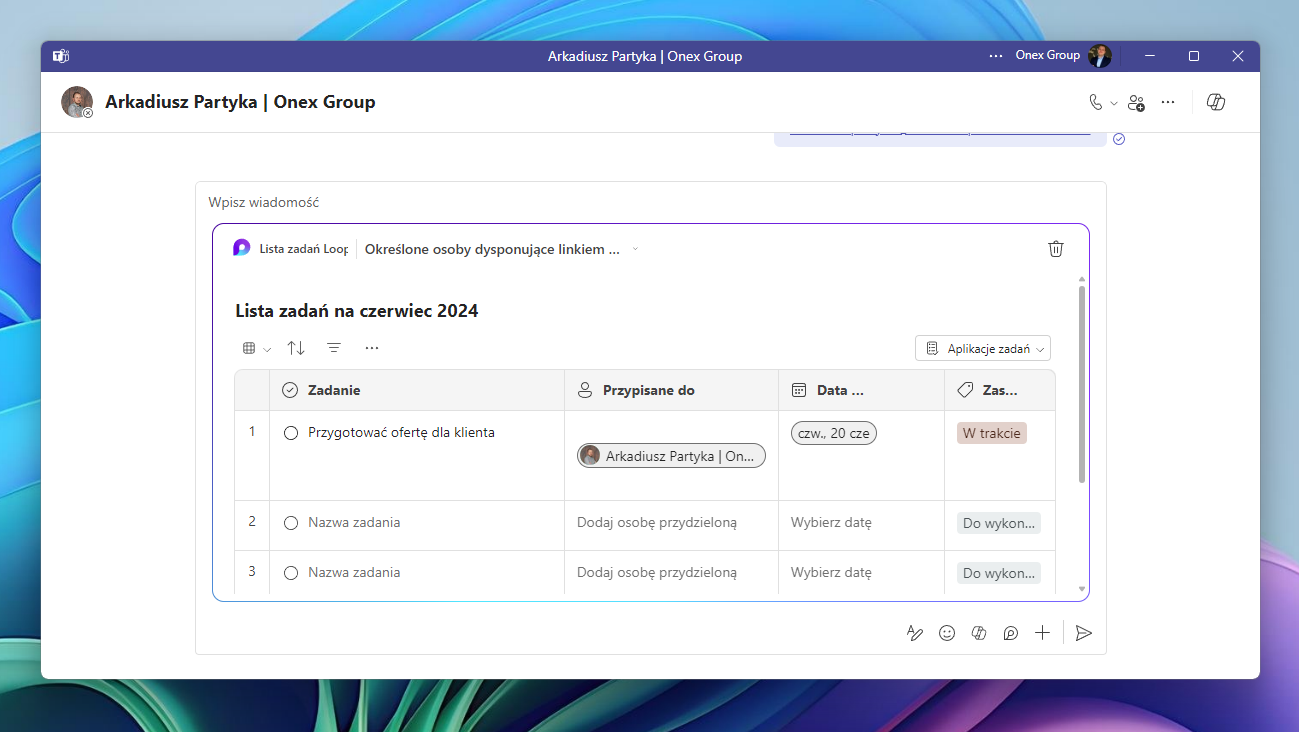Screen dimensions: 1299x732
Task: Open more chat options in the header
Action: [x=1168, y=102]
